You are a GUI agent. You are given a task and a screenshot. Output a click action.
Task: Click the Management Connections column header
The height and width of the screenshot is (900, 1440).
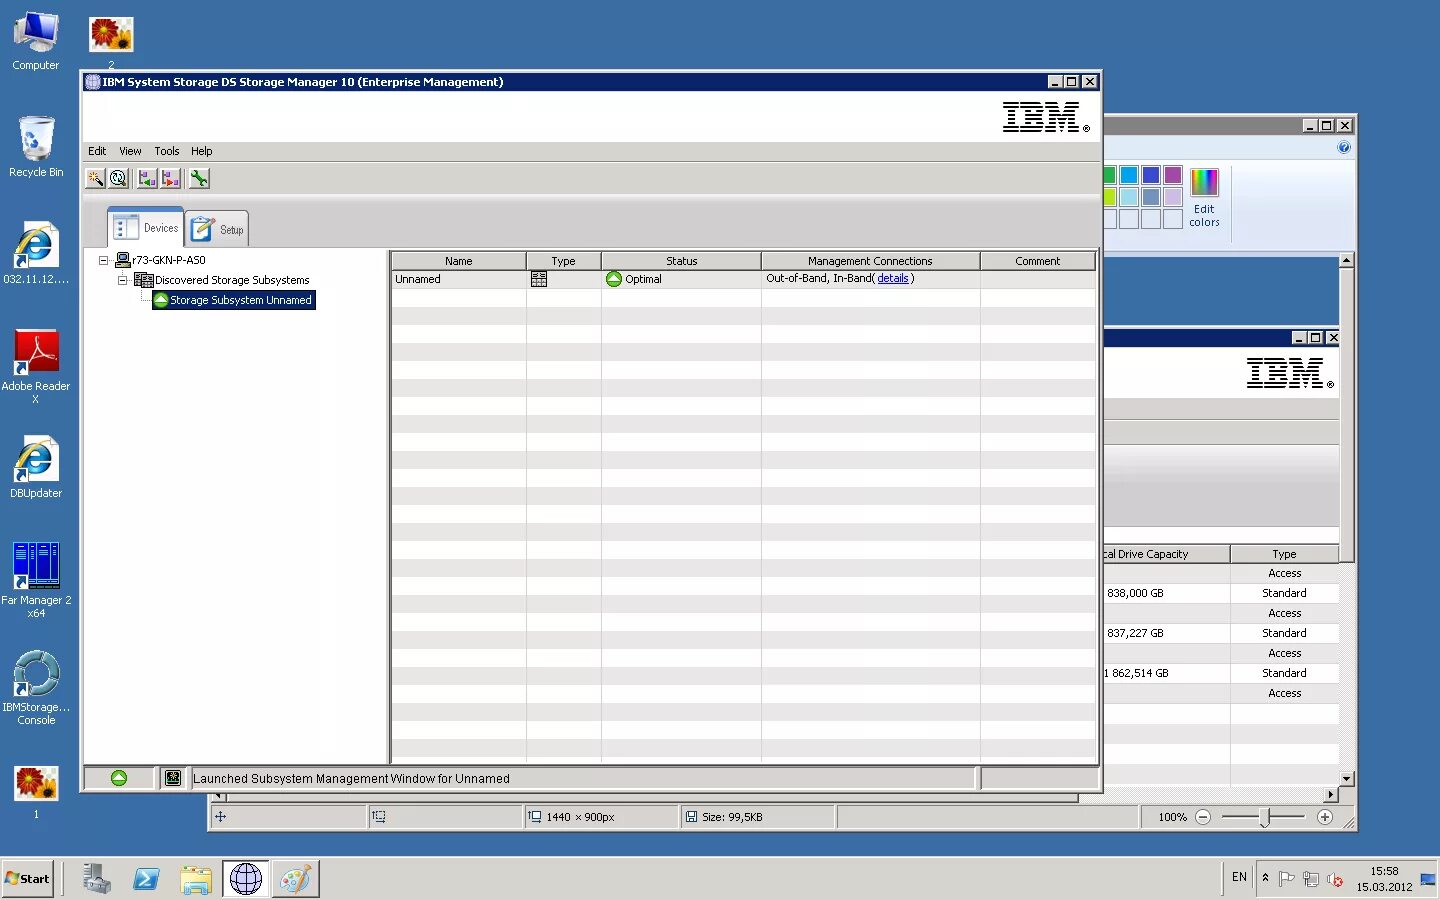(x=870, y=261)
